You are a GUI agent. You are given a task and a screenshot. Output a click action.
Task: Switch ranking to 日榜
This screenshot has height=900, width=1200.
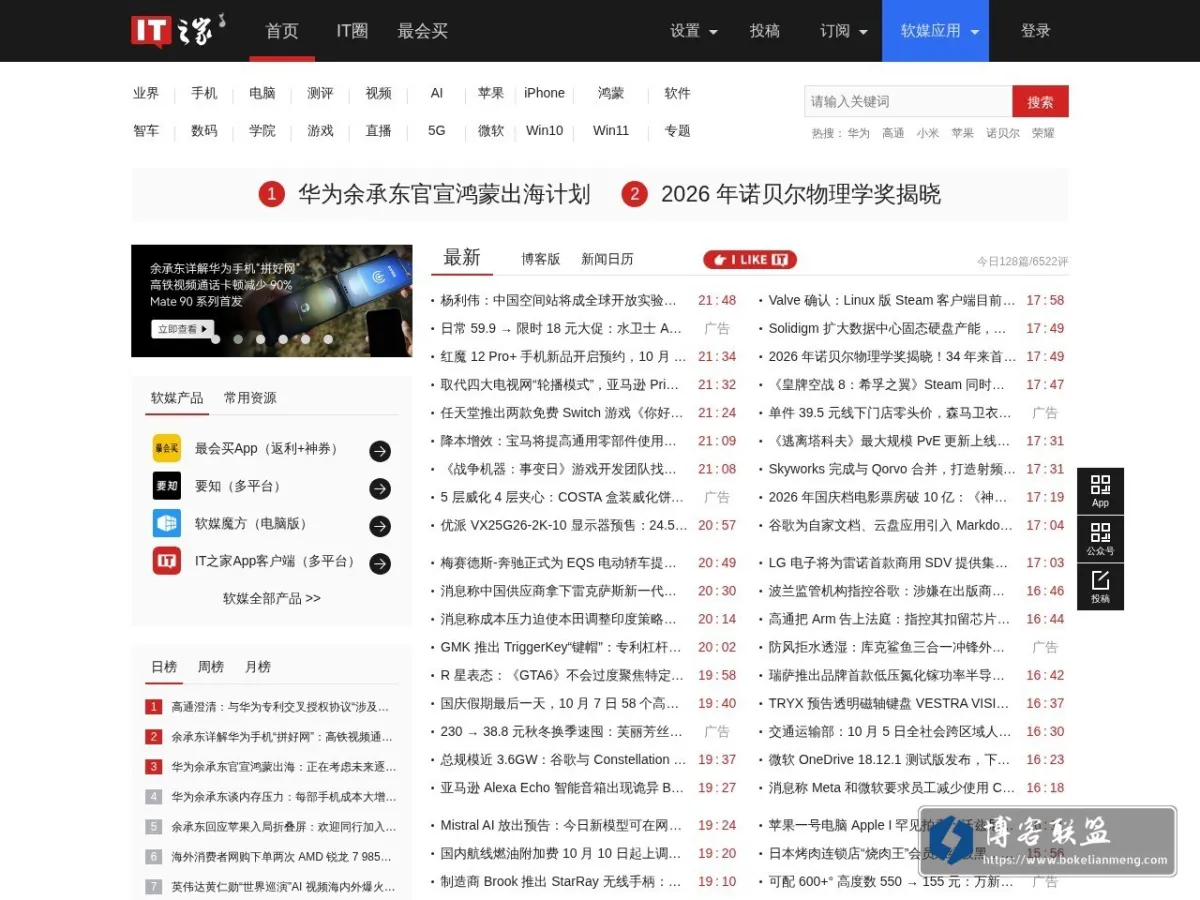click(x=164, y=667)
